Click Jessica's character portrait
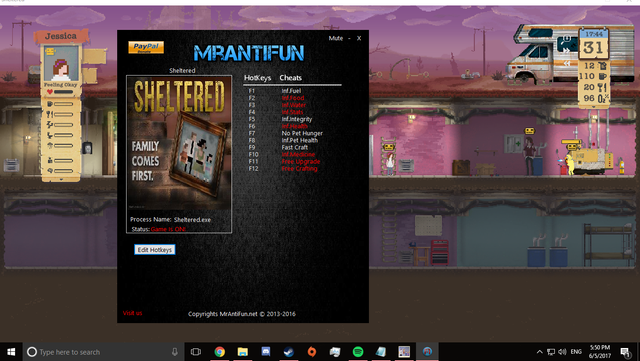This screenshot has height=361, width=640. point(61,64)
